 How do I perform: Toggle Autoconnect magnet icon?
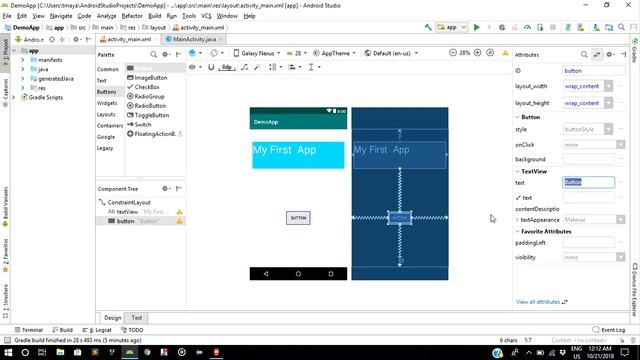[x=211, y=67]
